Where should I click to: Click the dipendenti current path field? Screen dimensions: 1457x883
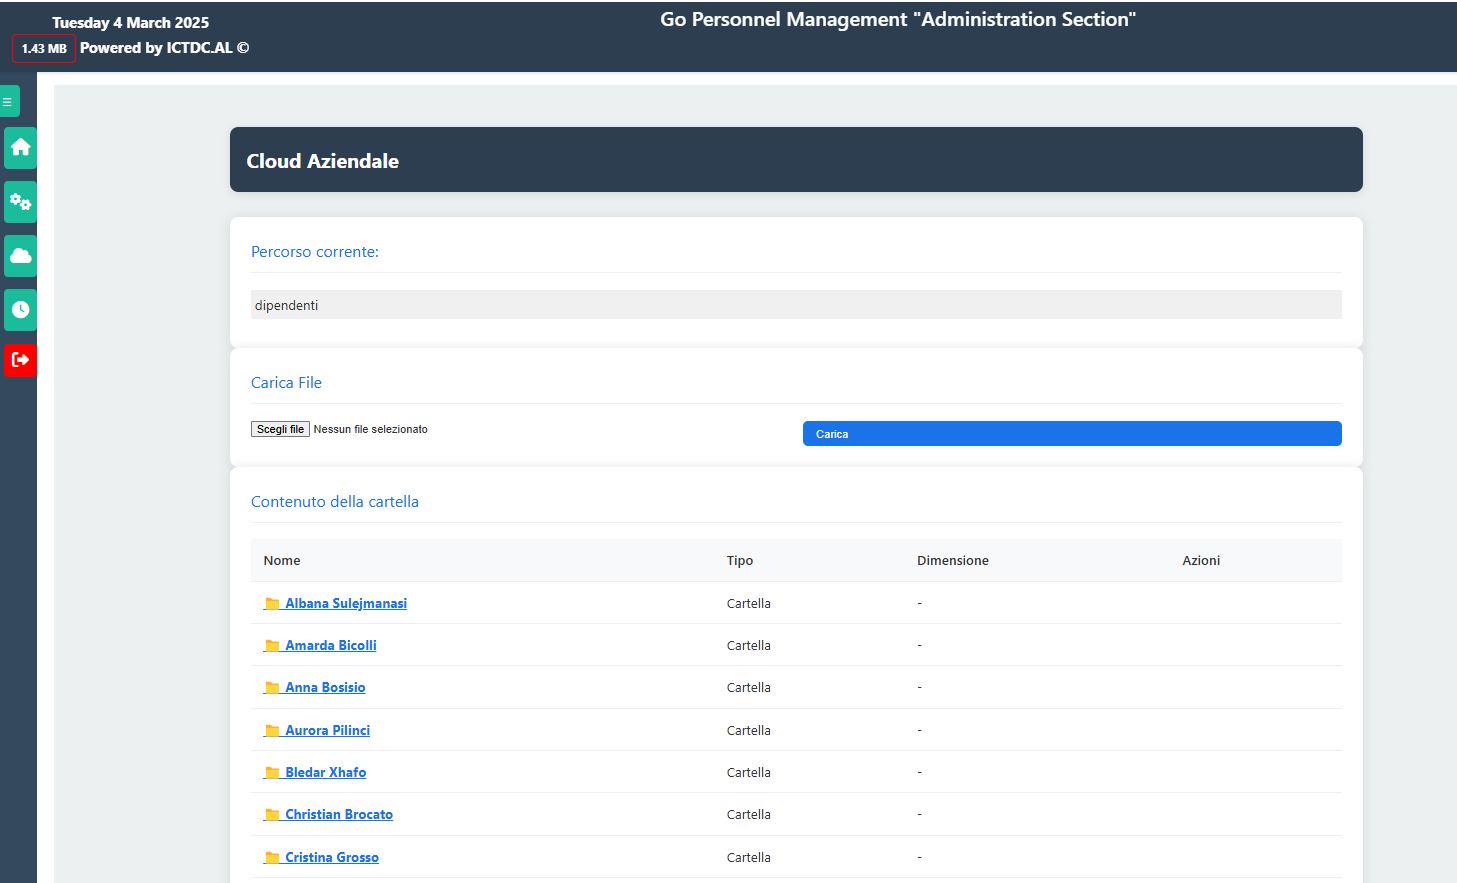coord(795,305)
